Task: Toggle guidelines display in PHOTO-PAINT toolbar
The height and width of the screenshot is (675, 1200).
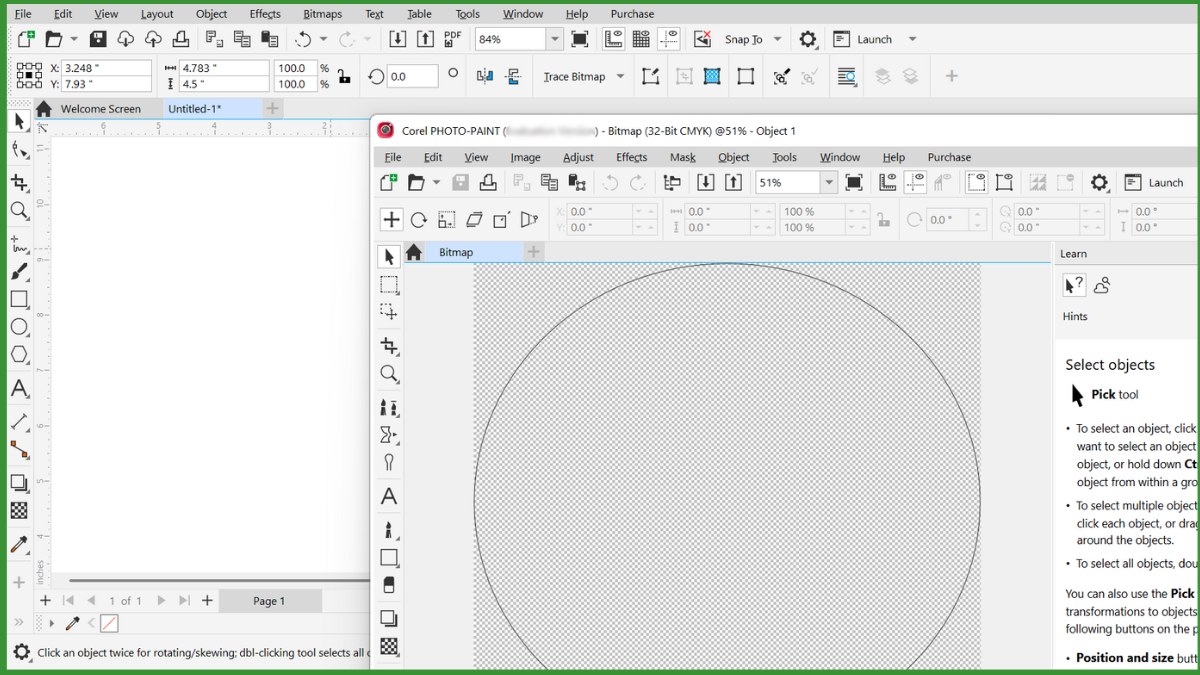Action: pos(915,183)
